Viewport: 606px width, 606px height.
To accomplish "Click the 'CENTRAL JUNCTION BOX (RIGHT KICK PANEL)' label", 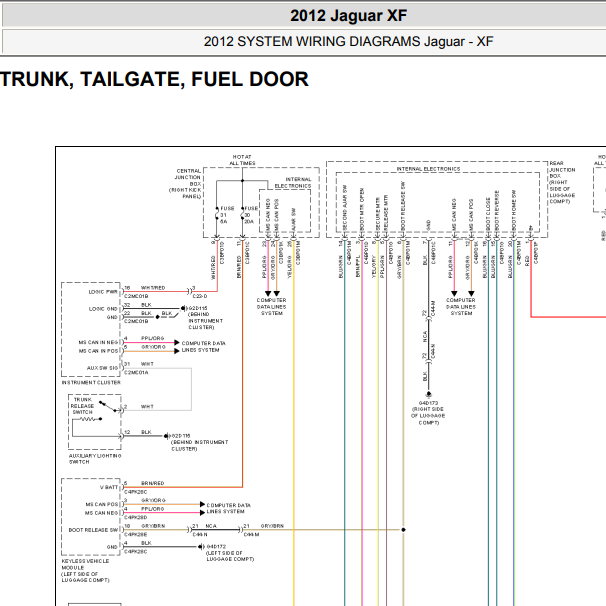I will (x=185, y=184).
